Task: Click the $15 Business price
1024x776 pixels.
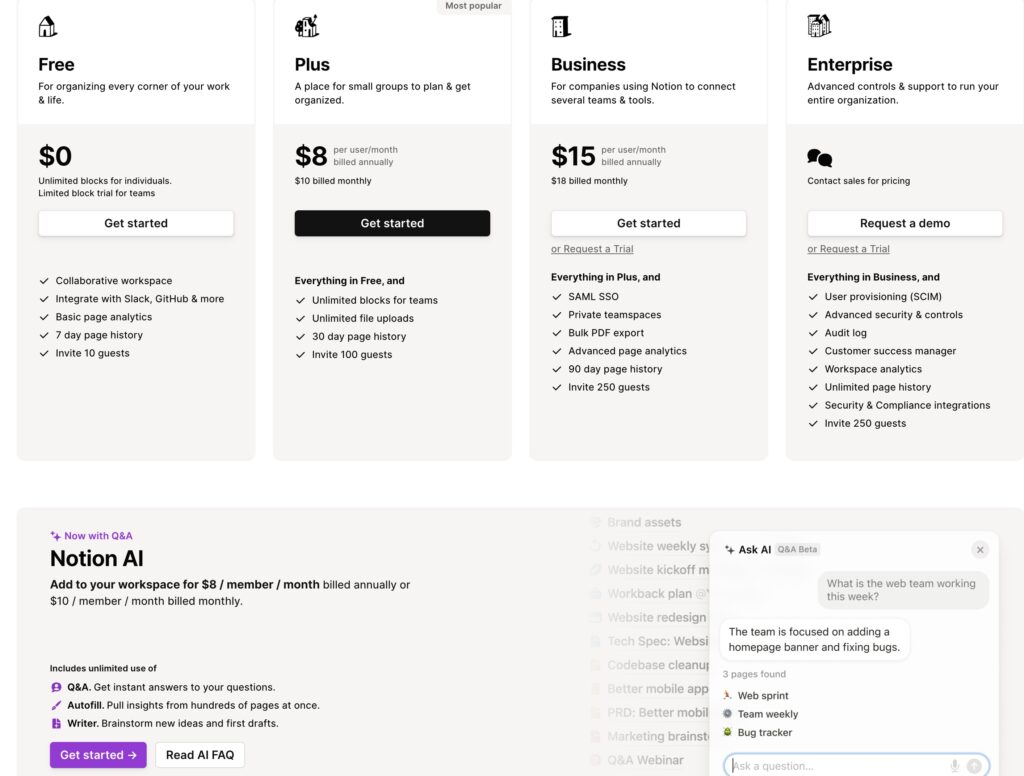Action: pyautogui.click(x=573, y=156)
